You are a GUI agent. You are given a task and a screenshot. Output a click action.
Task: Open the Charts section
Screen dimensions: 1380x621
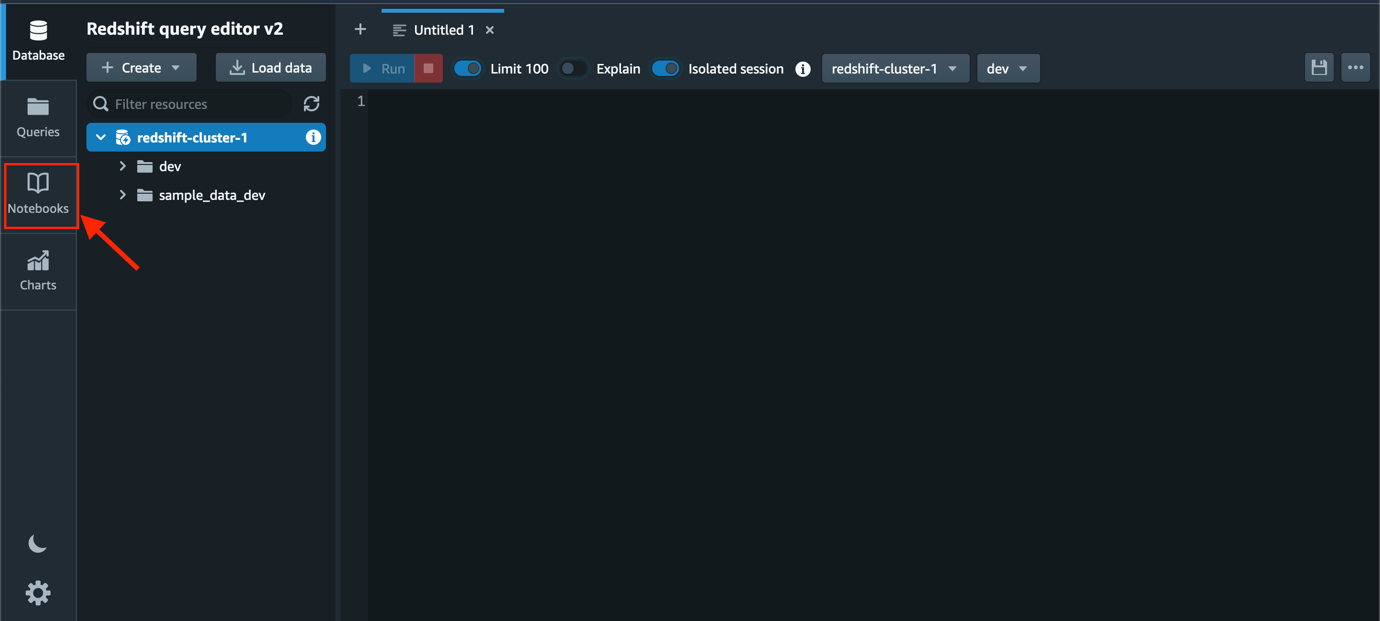click(38, 271)
